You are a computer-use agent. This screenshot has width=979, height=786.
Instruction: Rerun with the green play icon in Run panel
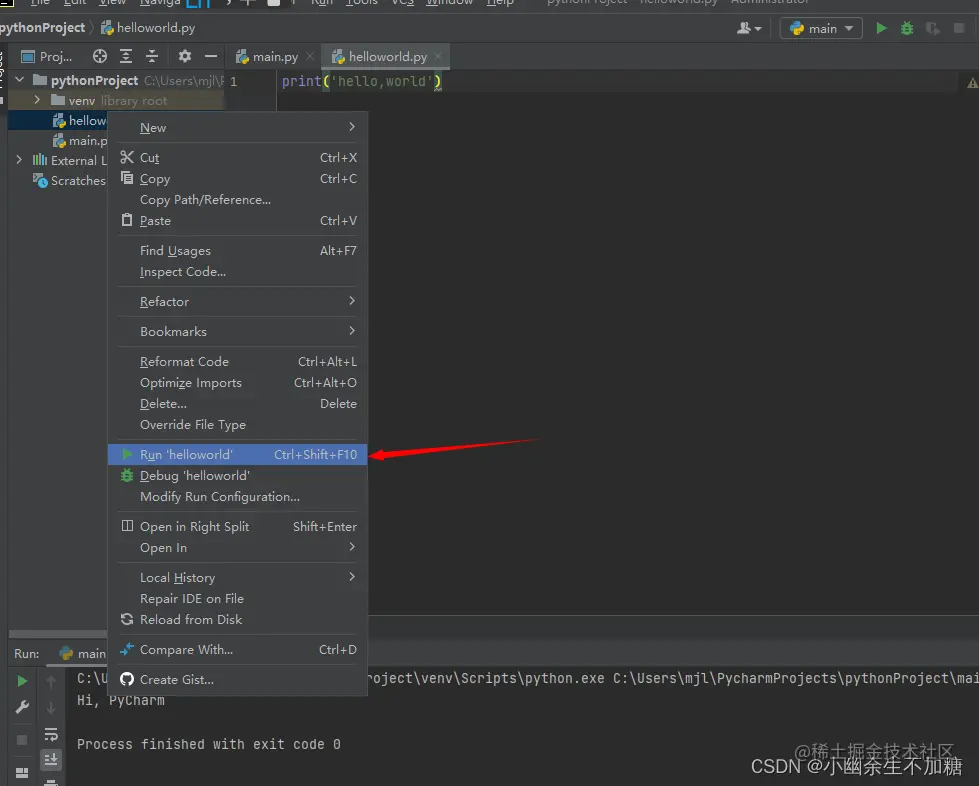(22, 680)
